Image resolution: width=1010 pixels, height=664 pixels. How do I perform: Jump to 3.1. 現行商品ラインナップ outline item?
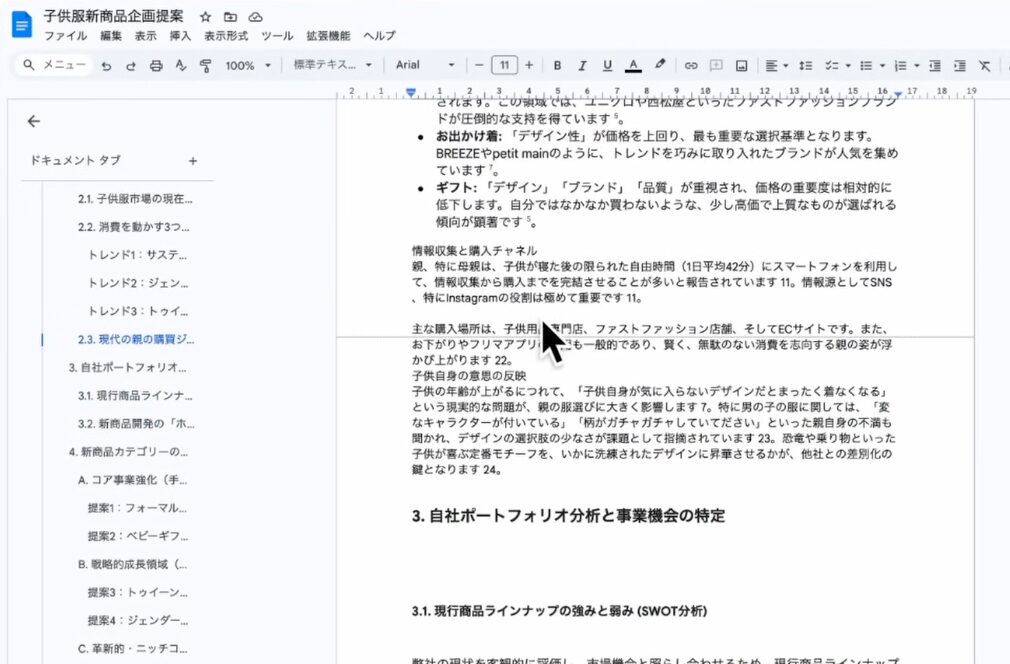pyautogui.click(x=135, y=395)
